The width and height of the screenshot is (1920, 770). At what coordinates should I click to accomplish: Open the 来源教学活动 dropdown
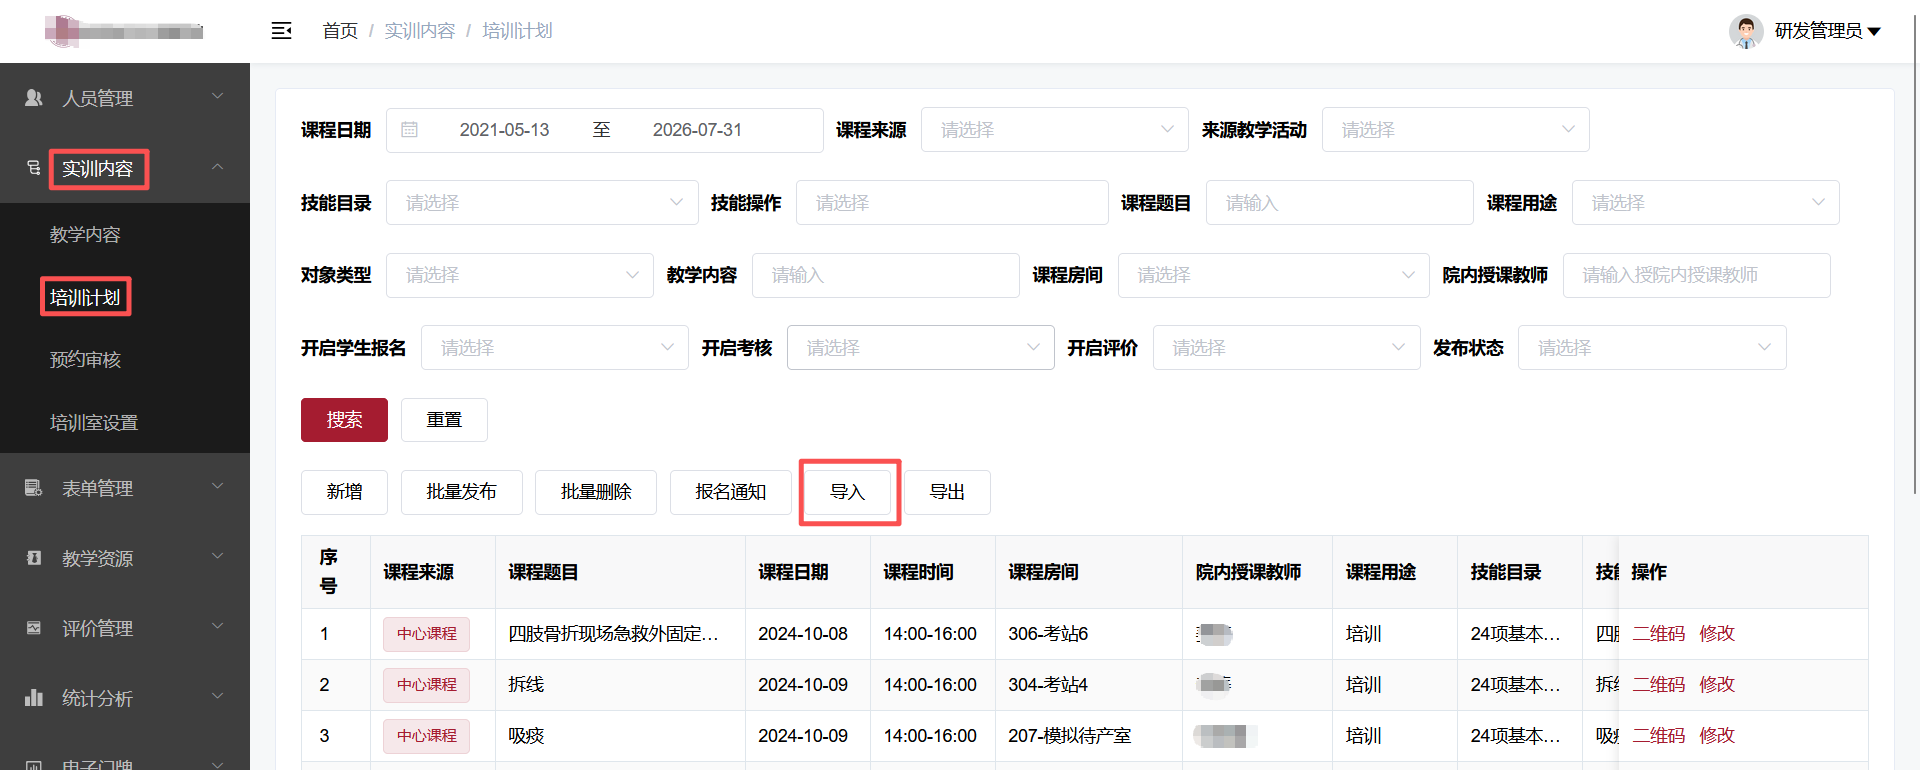tap(1455, 130)
